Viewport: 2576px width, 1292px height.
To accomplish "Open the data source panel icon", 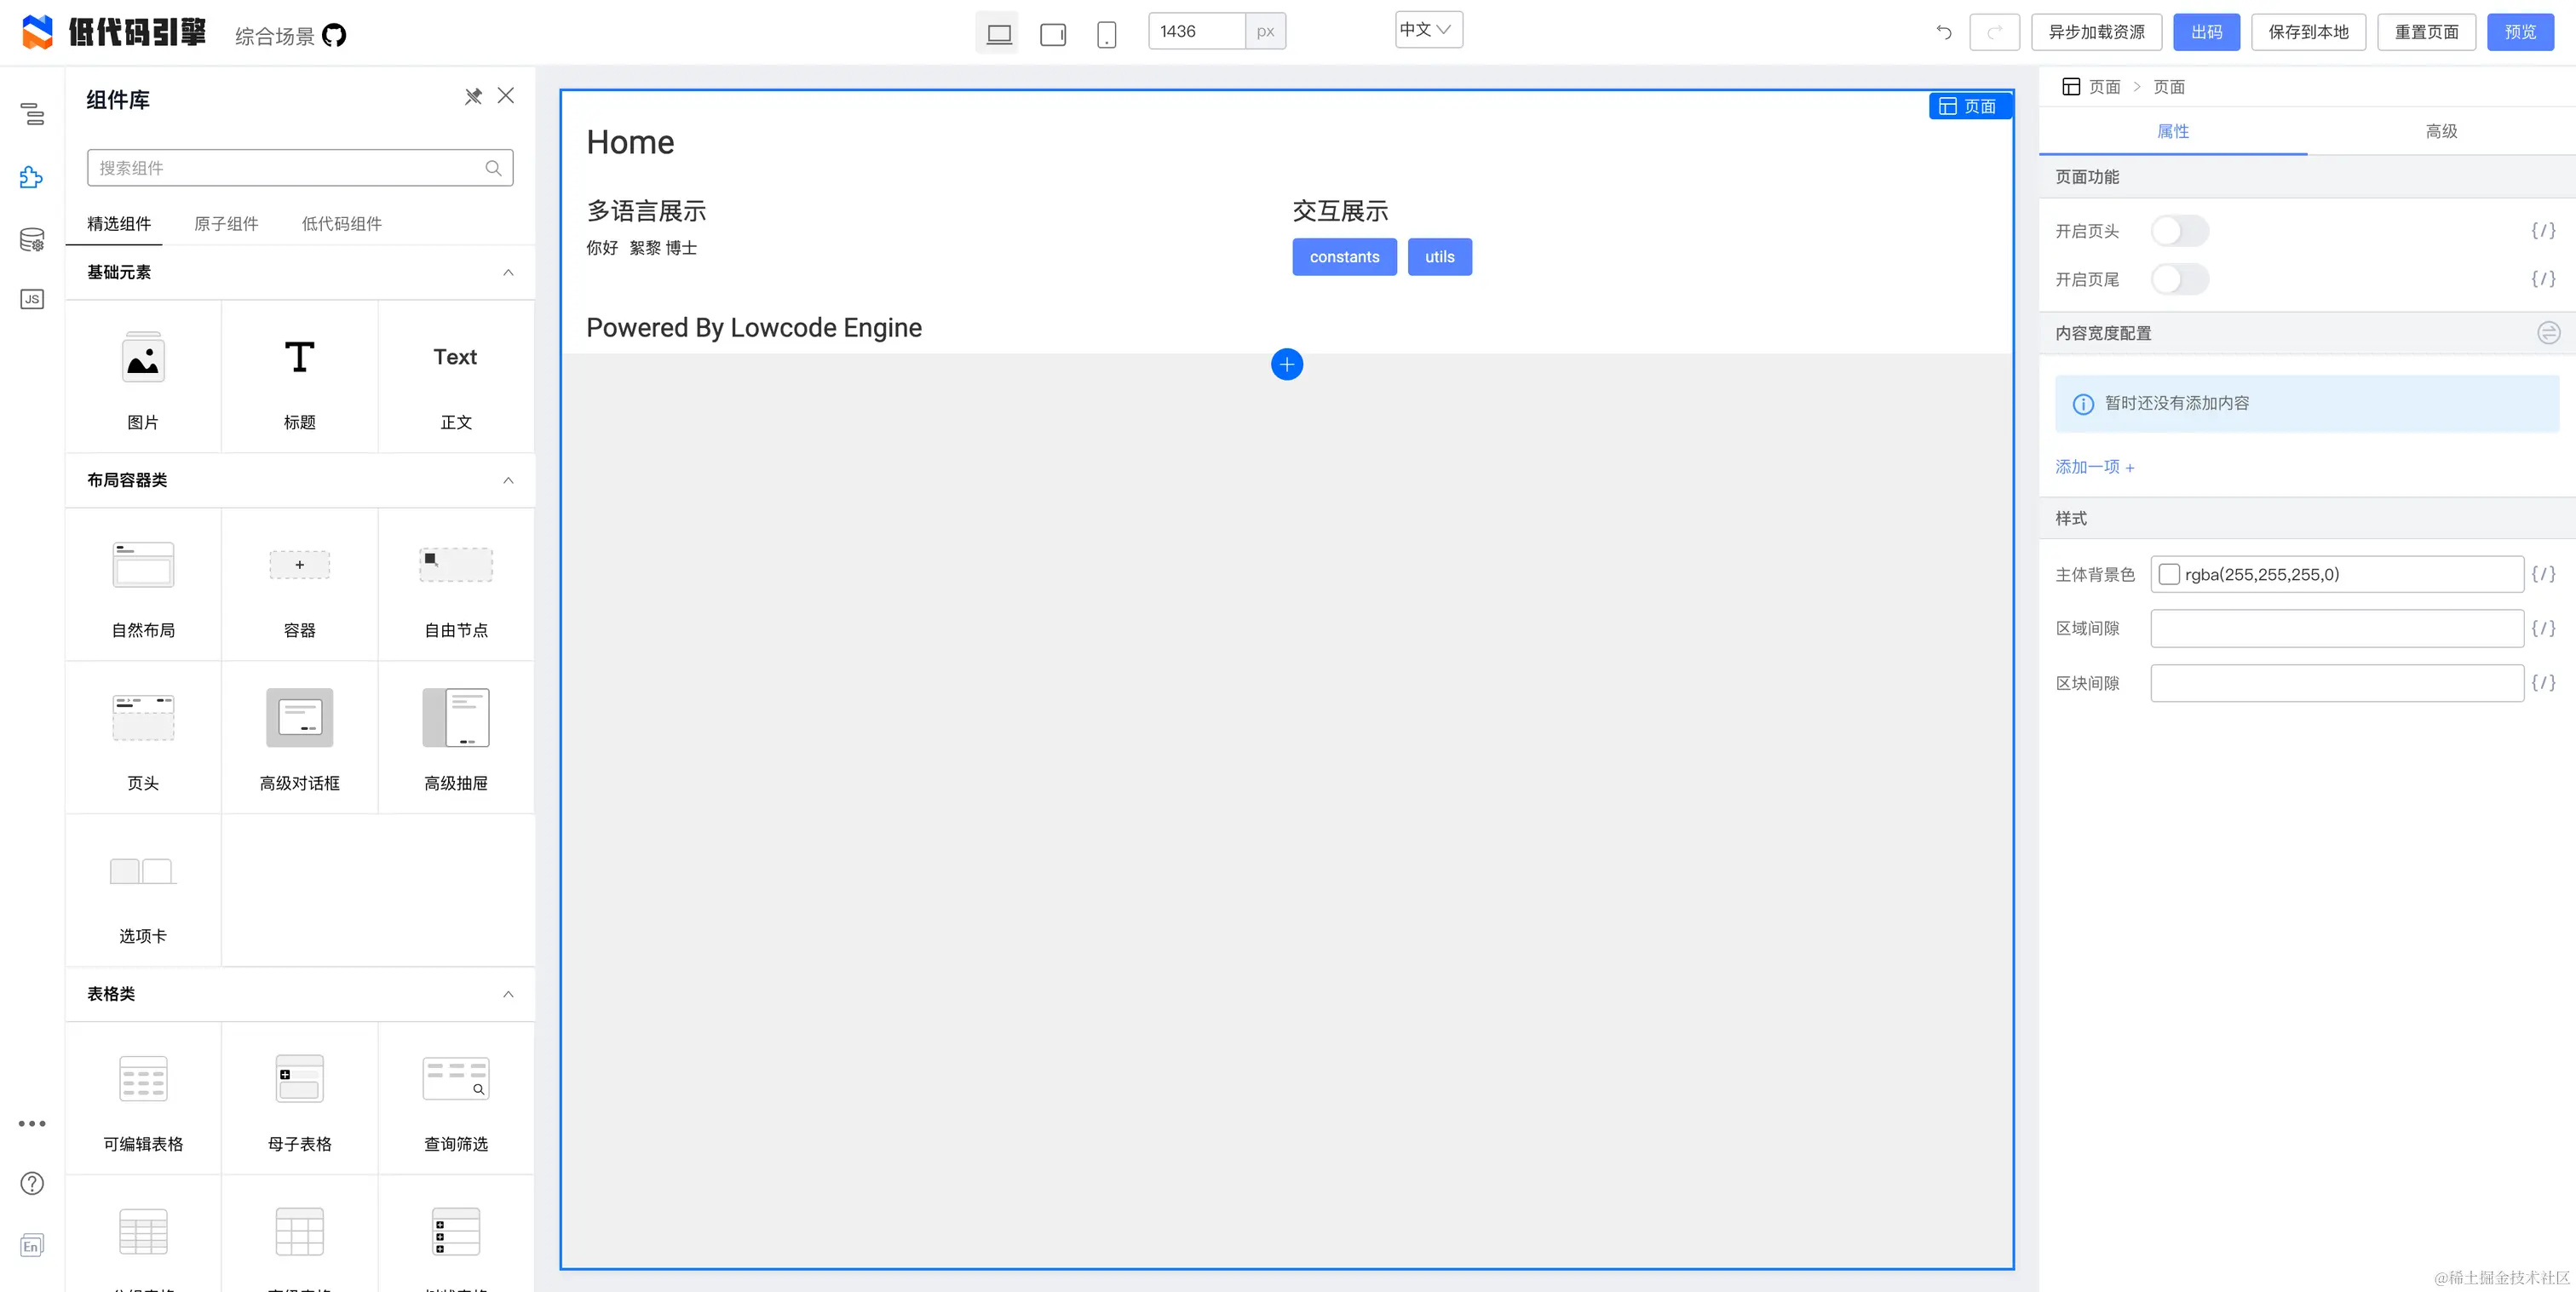I will [32, 239].
